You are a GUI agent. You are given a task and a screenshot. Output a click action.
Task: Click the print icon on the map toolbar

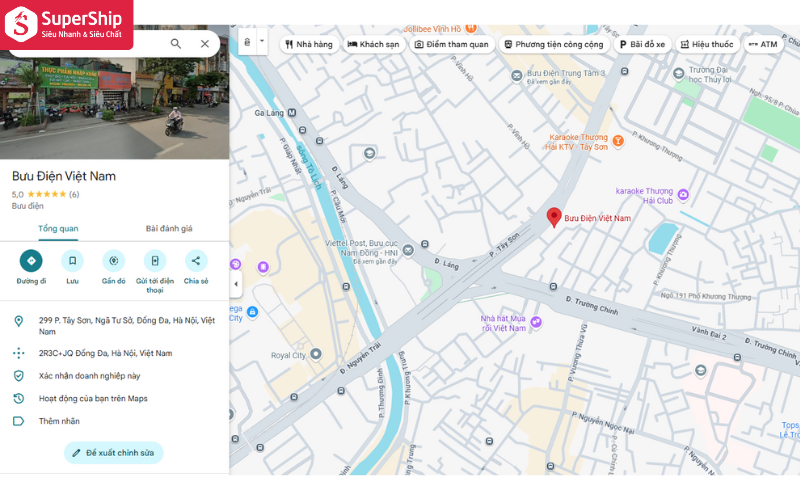(247, 42)
